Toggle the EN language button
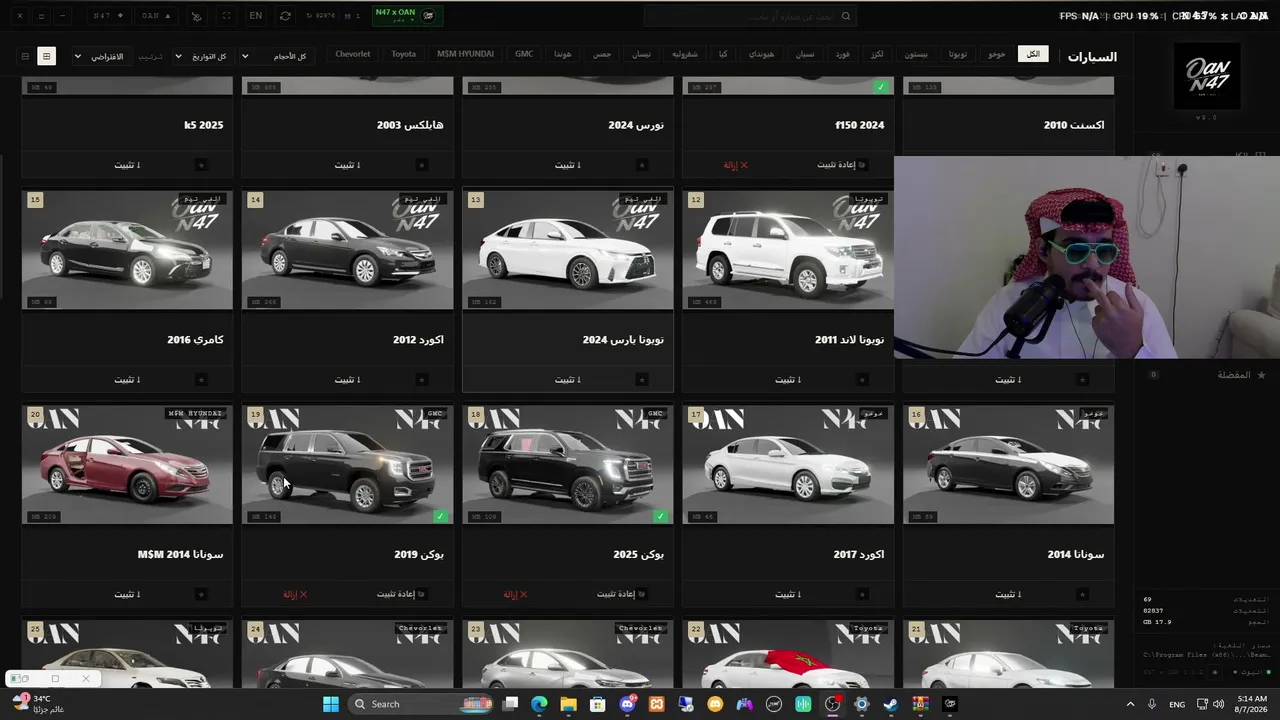 click(x=256, y=16)
